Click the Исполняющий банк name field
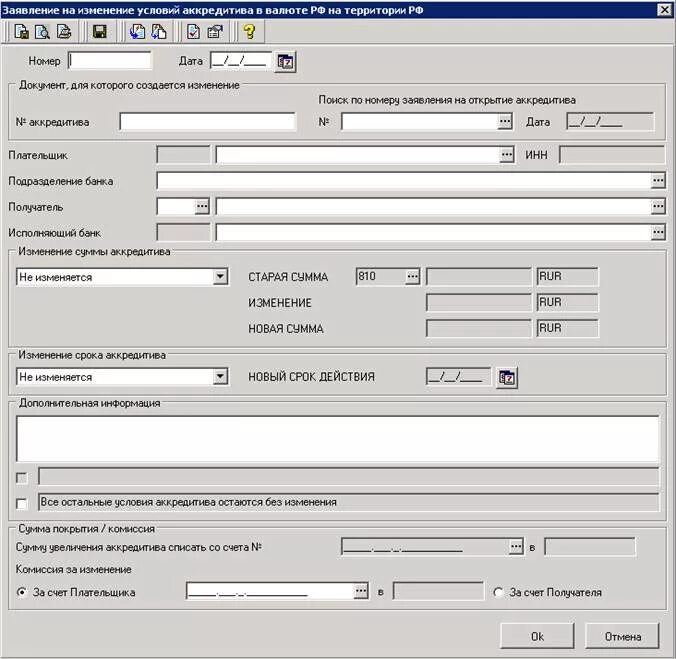Image resolution: width=676 pixels, height=659 pixels. point(433,233)
